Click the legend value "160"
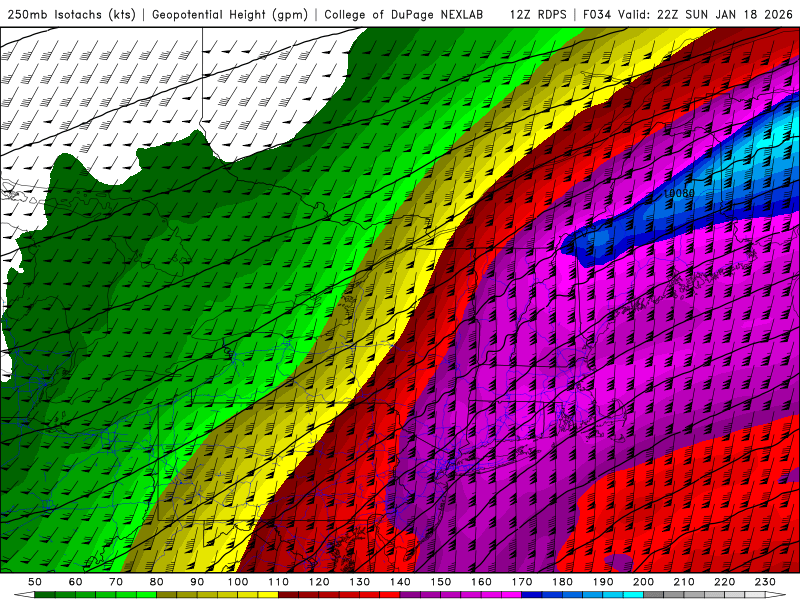 pos(481,582)
